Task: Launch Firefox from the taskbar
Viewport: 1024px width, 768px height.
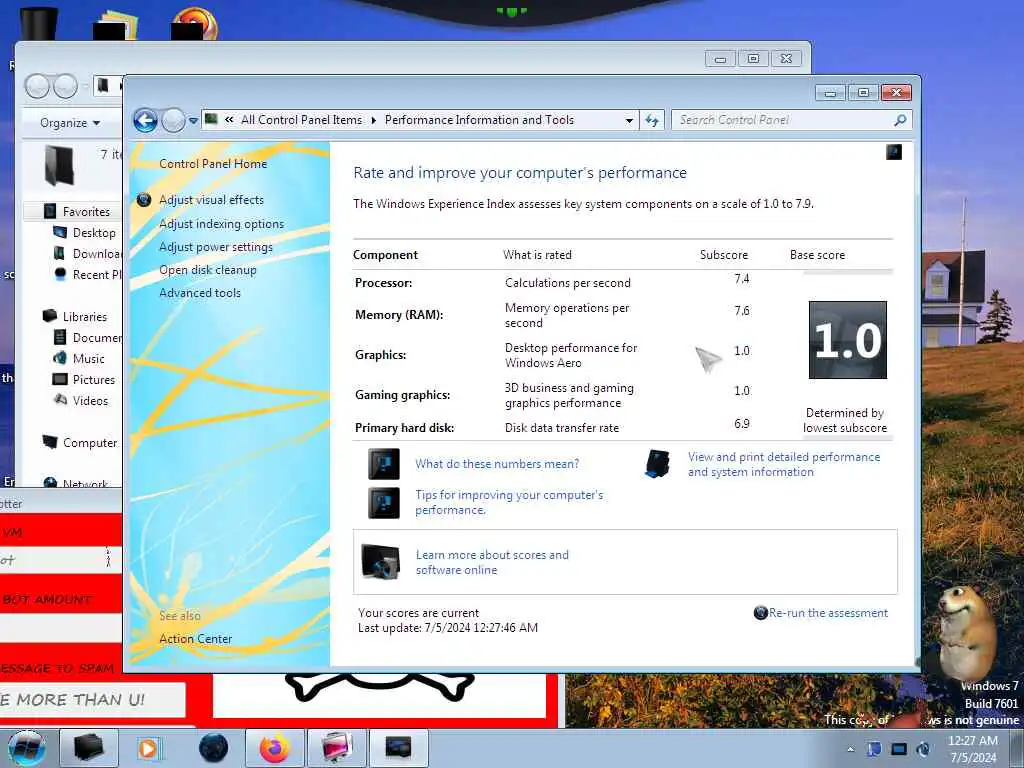Action: [275, 748]
